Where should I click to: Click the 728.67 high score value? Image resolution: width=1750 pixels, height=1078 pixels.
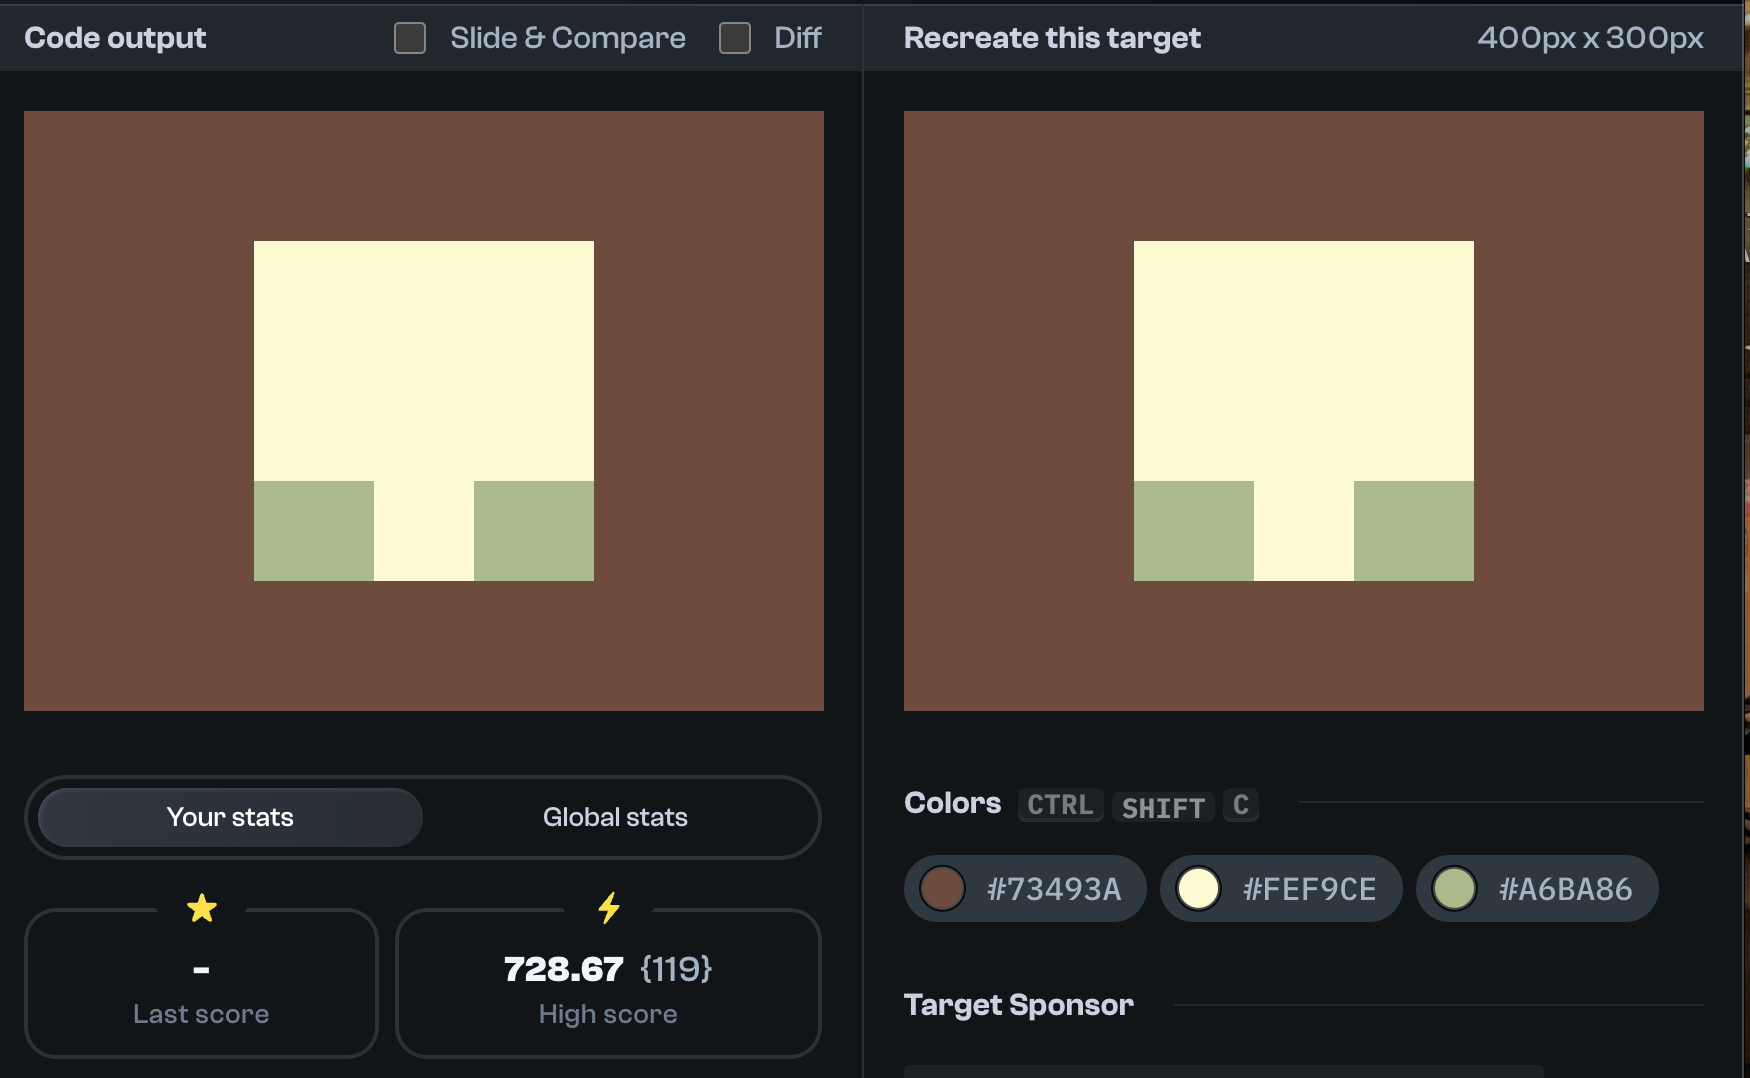click(x=563, y=969)
